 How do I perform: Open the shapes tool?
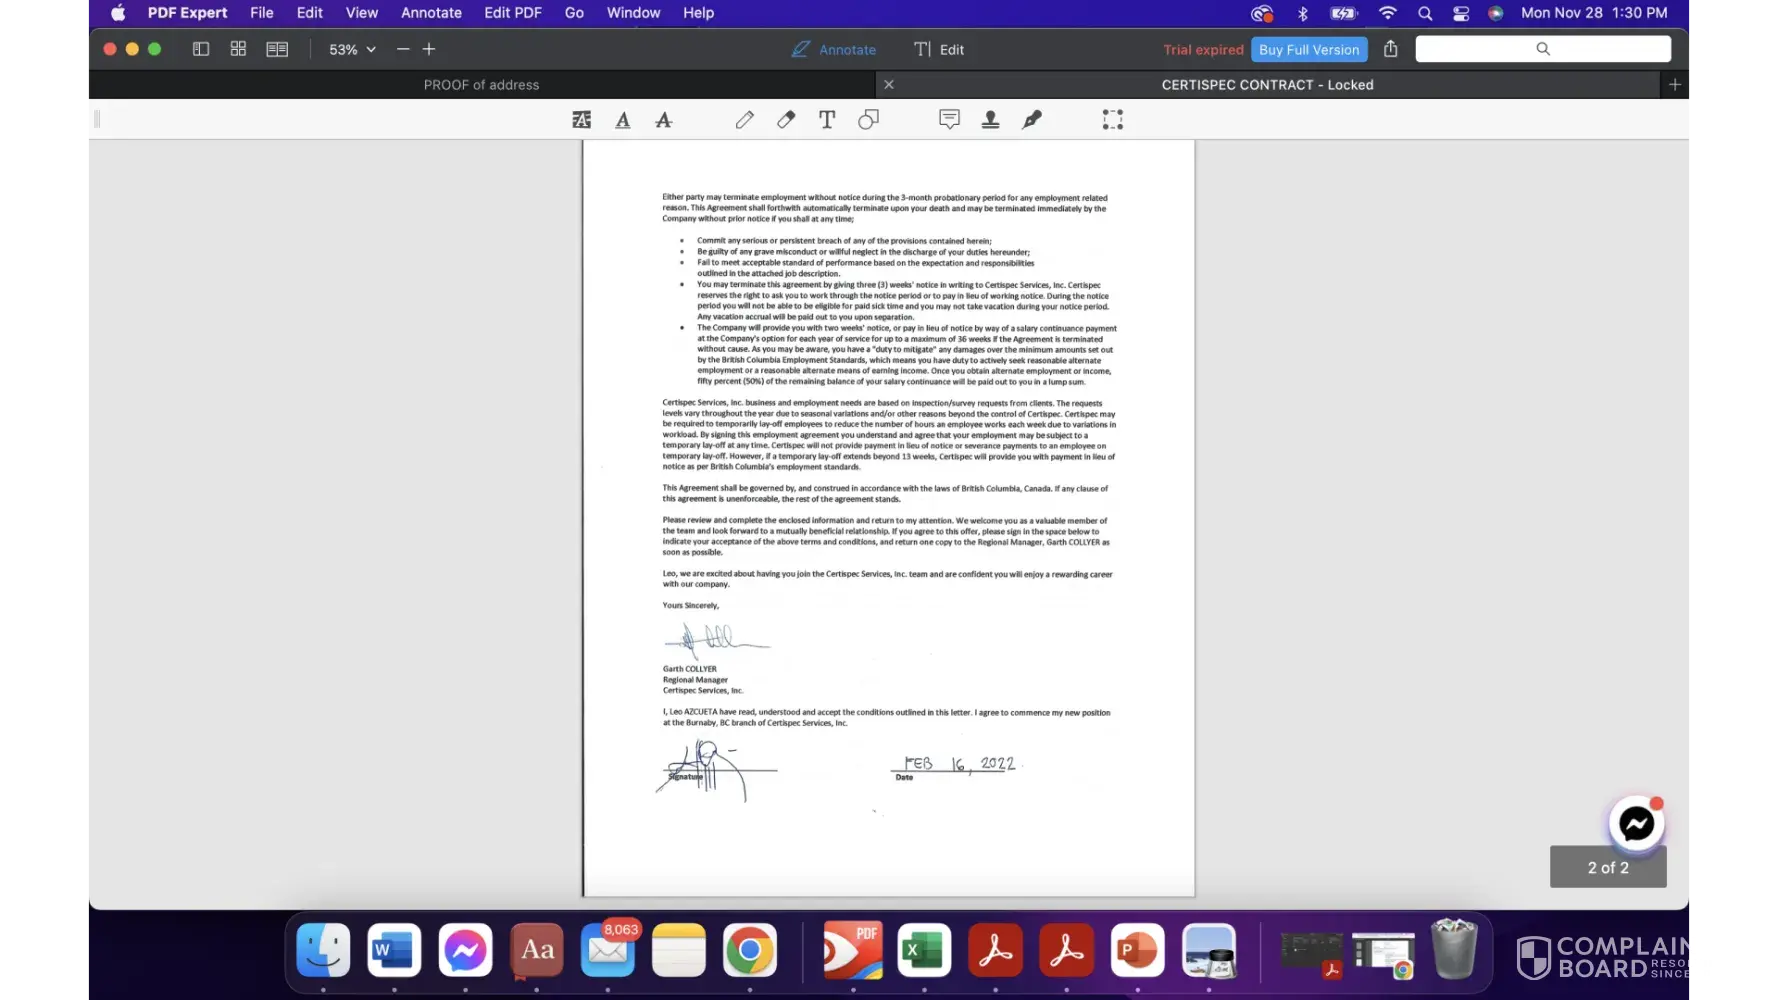click(868, 120)
